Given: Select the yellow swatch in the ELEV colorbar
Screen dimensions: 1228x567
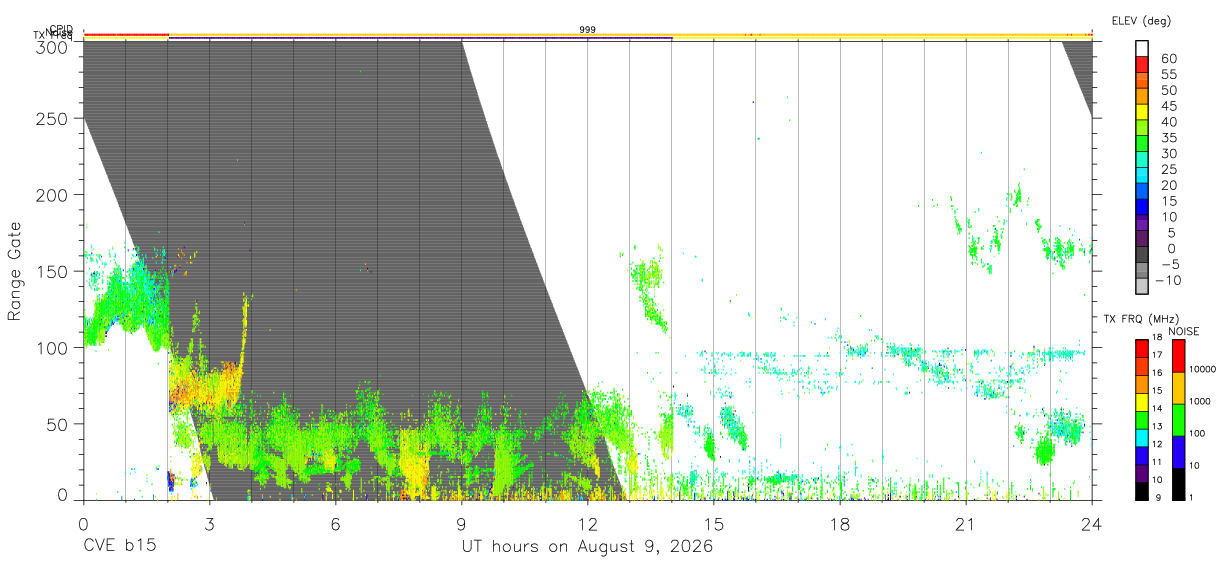Looking at the screenshot, I should click(x=1142, y=111).
